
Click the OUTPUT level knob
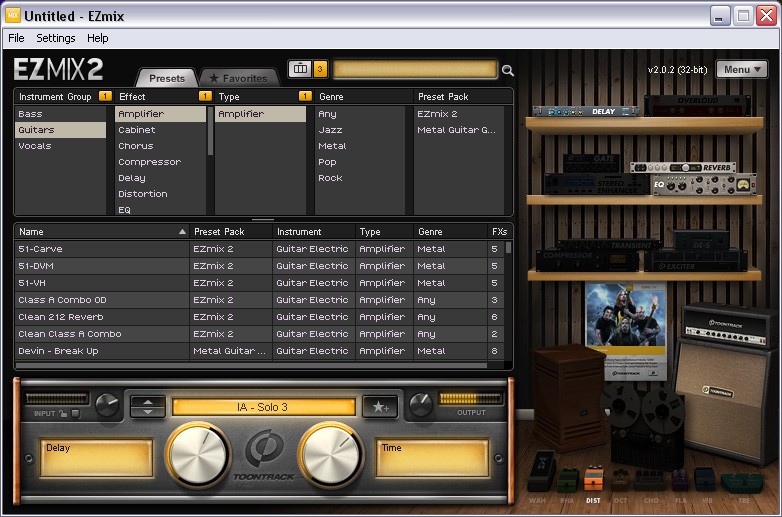pos(421,404)
